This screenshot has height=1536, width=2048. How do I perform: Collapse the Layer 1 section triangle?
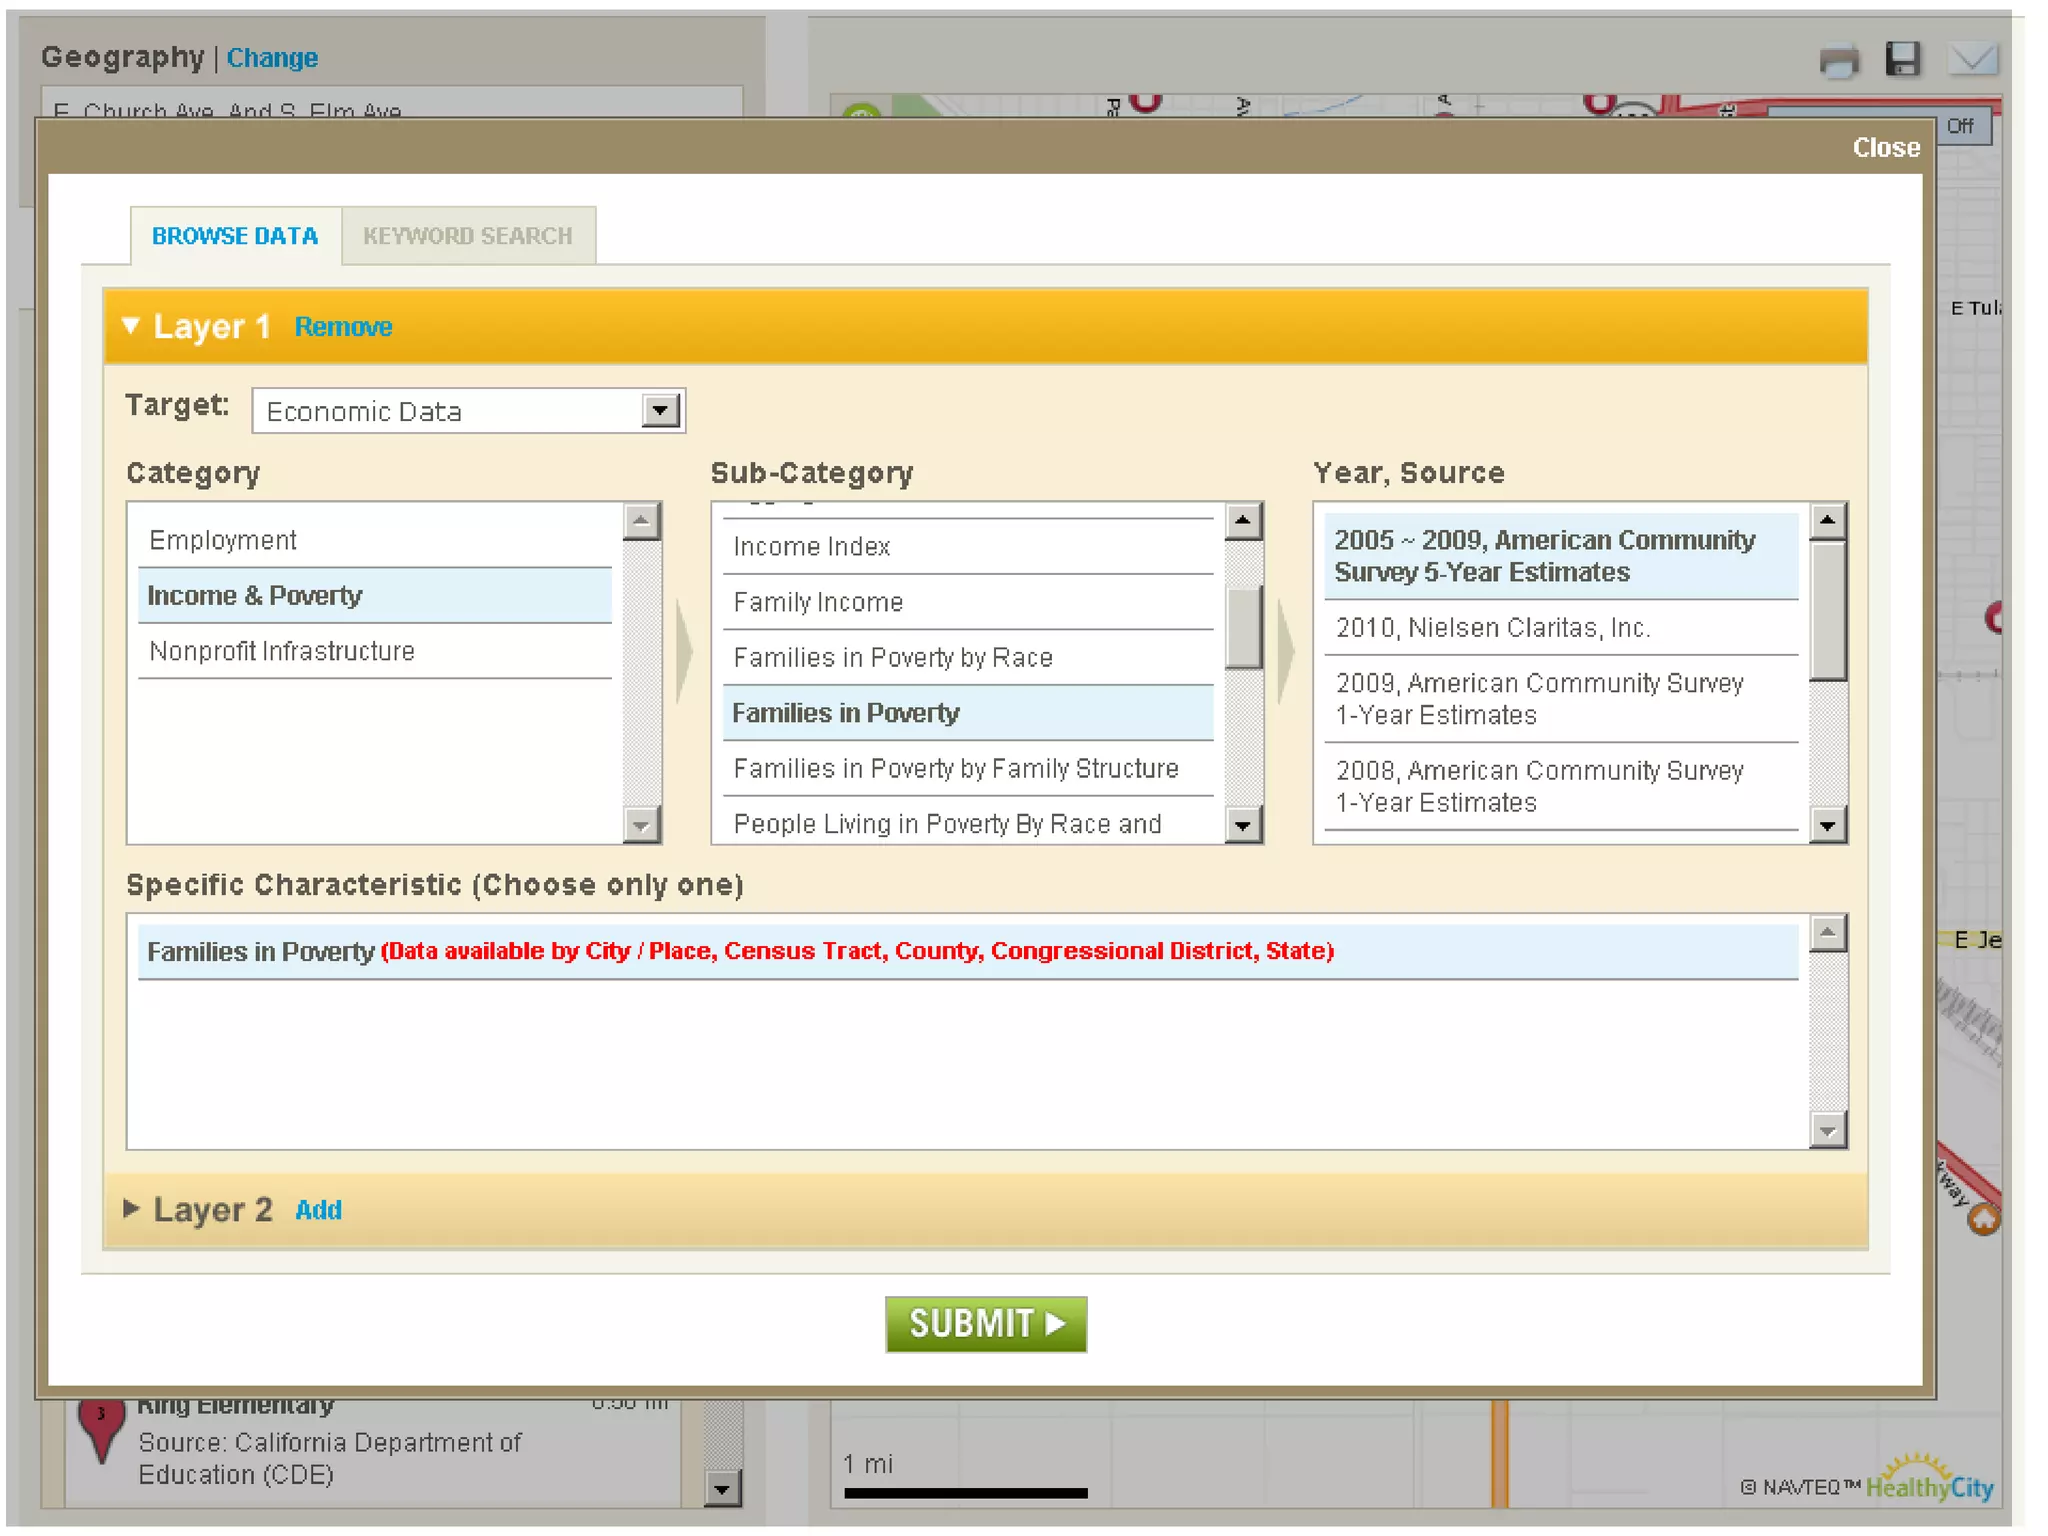(x=131, y=326)
